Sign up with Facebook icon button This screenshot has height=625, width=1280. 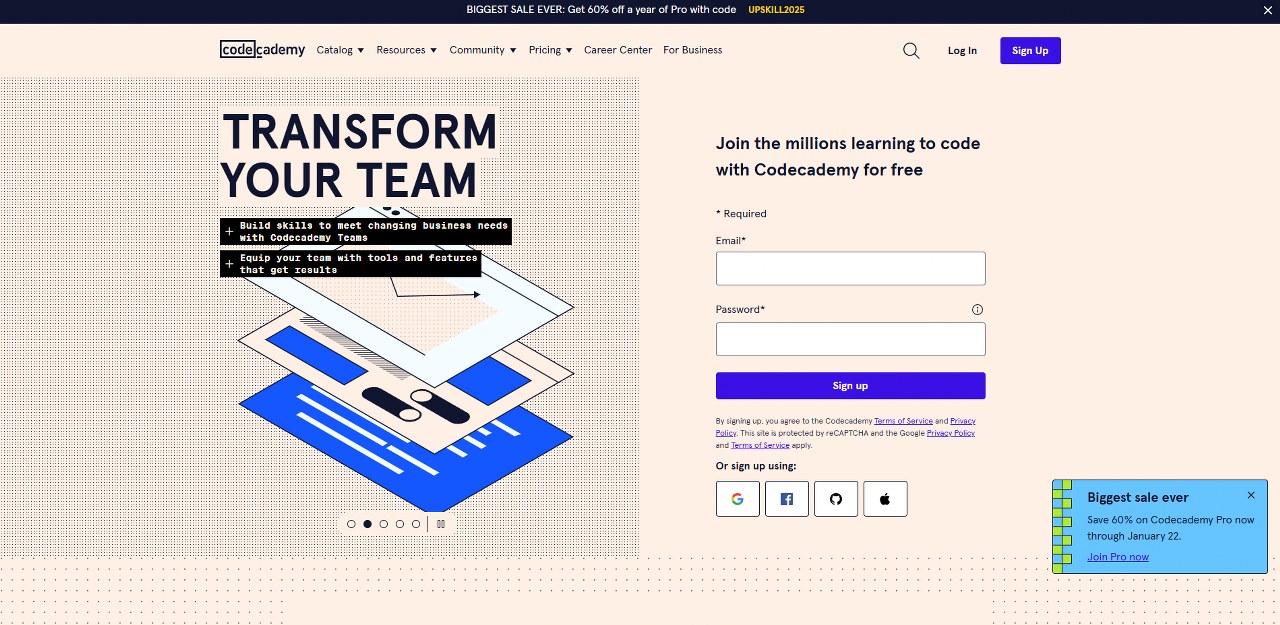coord(787,499)
